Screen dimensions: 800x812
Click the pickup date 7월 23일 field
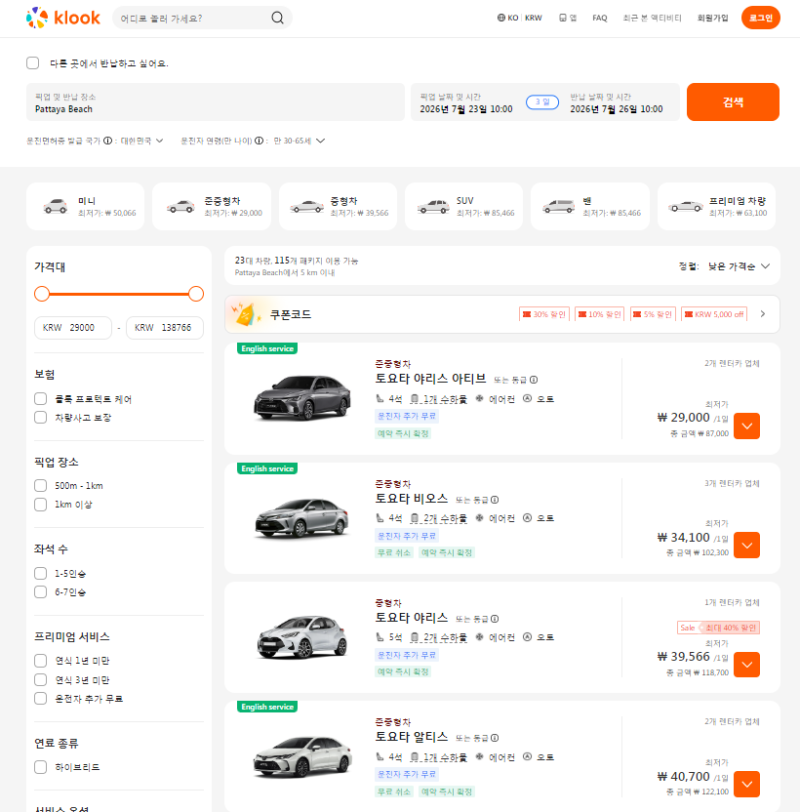[x=466, y=103]
